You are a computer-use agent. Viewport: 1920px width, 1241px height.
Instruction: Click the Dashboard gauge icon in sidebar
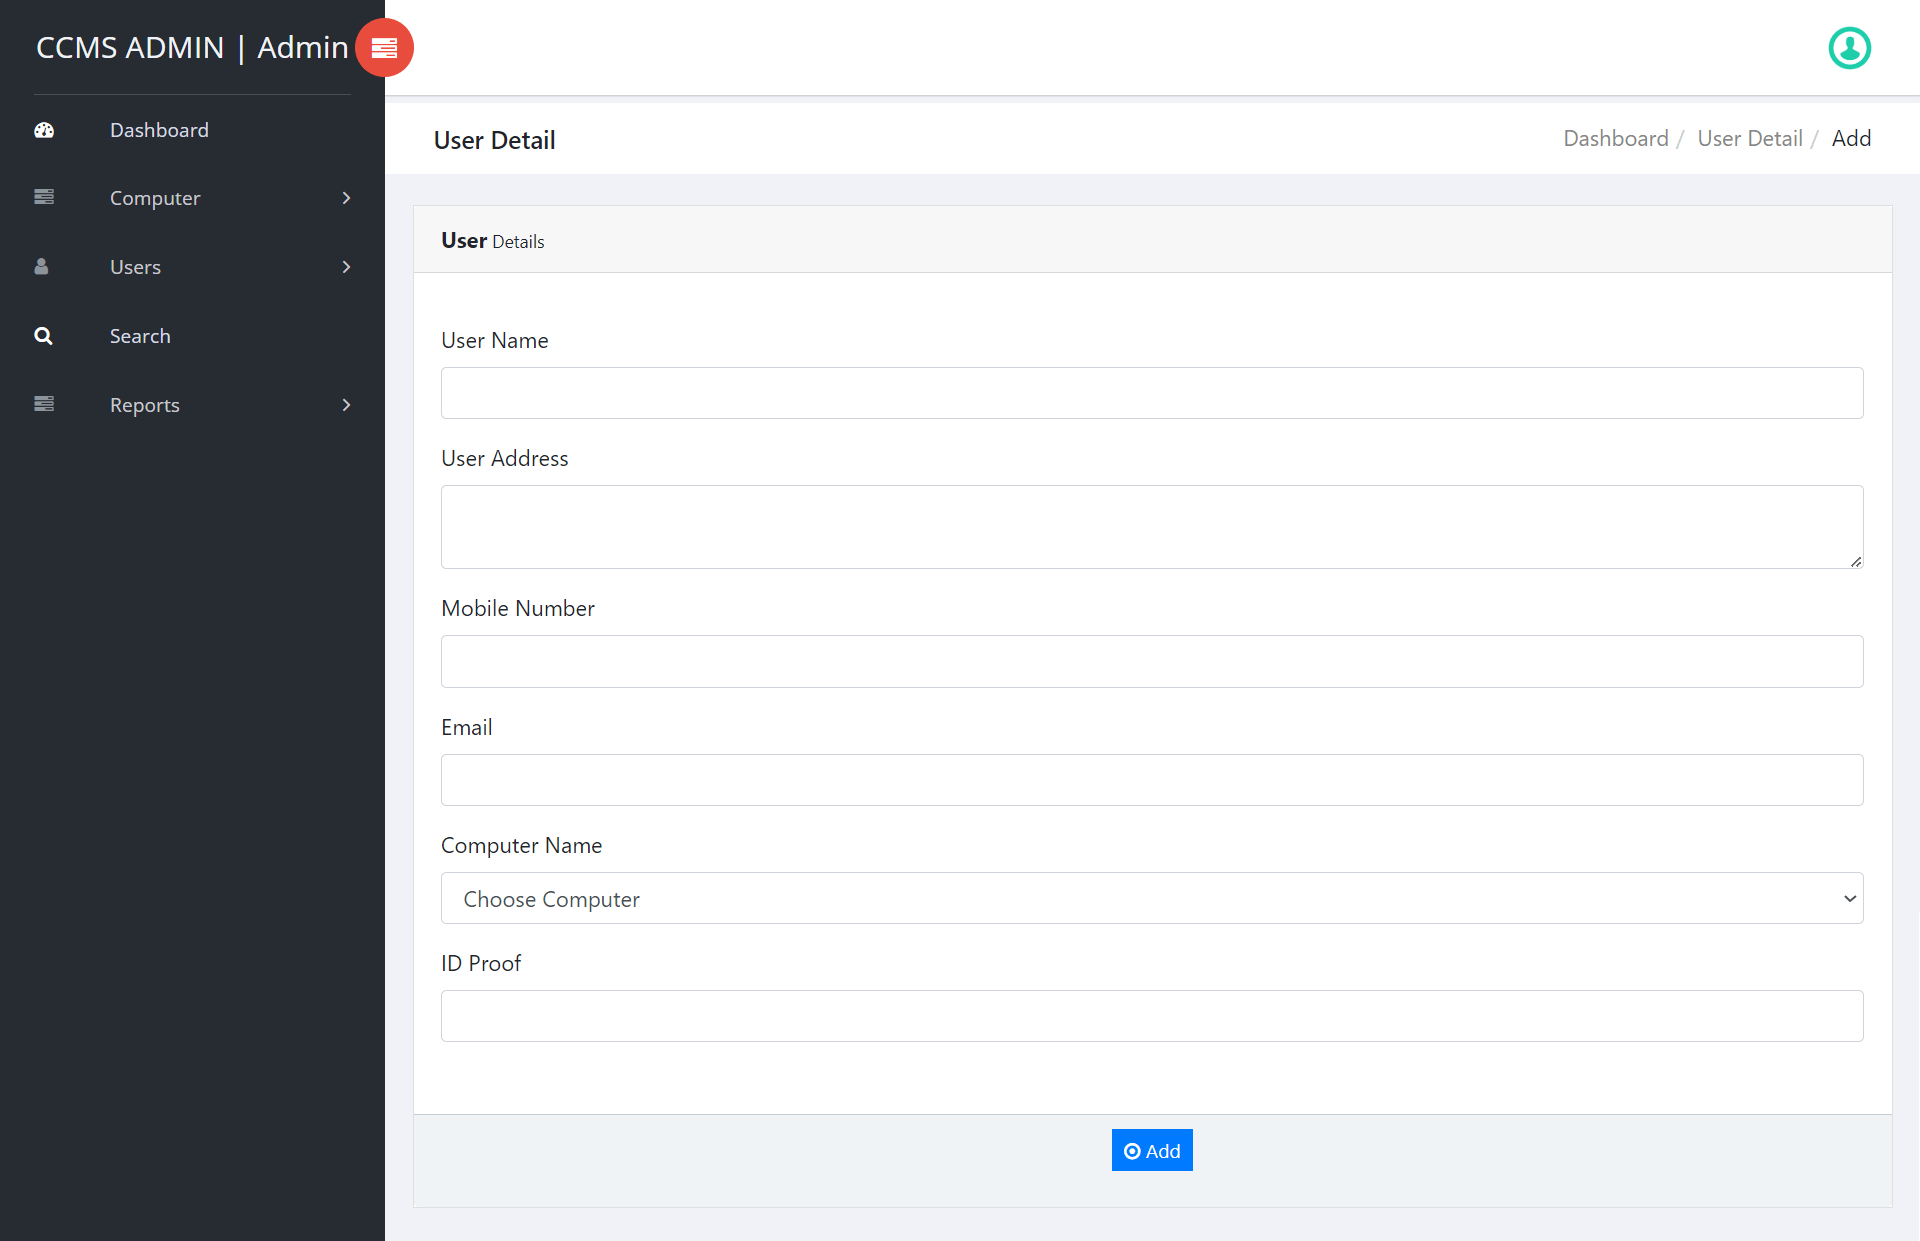pos(44,130)
